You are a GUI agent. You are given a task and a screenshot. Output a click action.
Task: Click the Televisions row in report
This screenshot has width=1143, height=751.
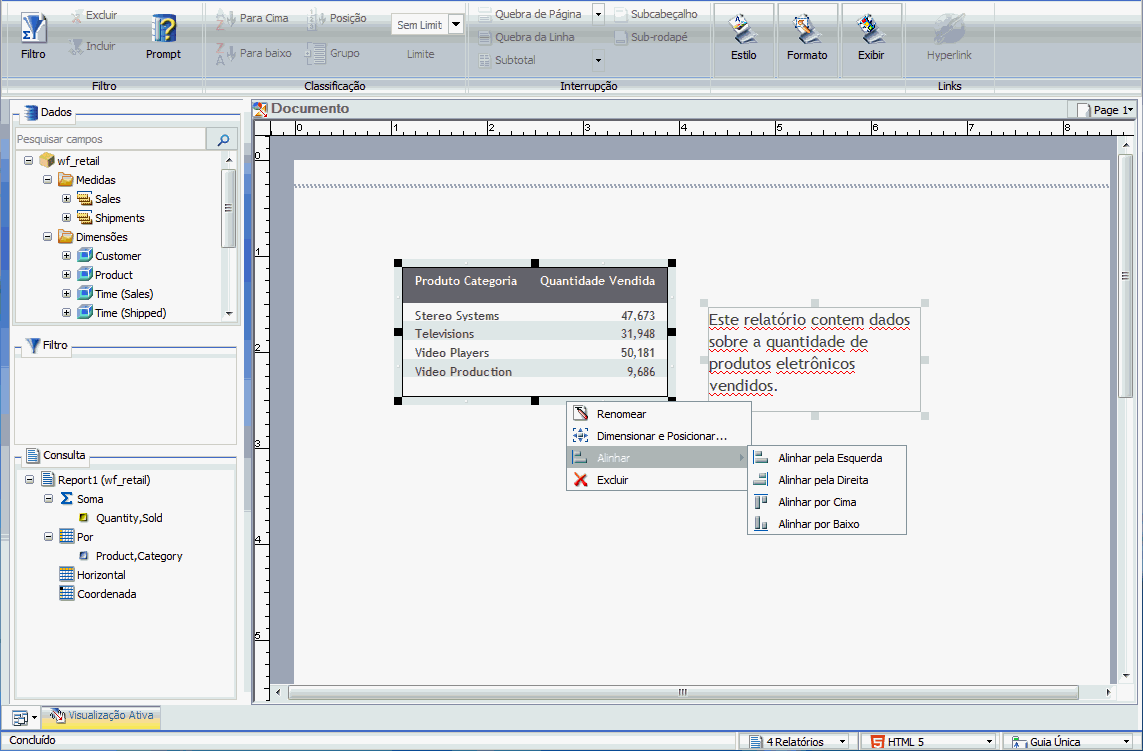pyautogui.click(x=535, y=334)
